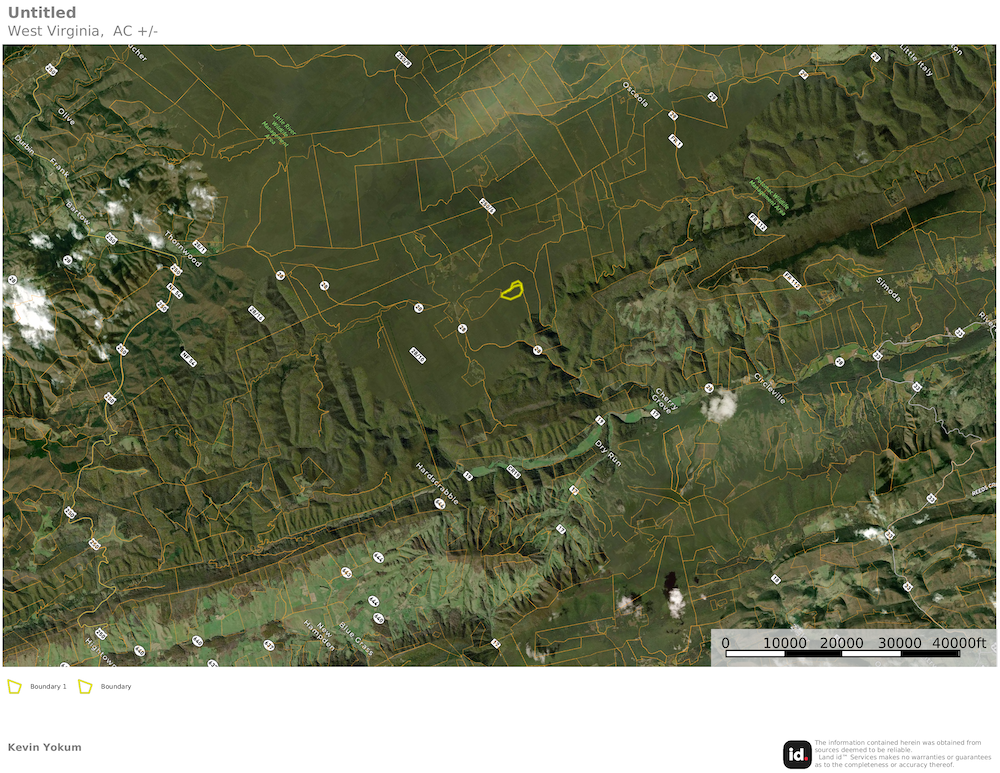Click the Land id logo icon
Image resolution: width=1000 pixels, height=773 pixels.
pyautogui.click(x=797, y=753)
